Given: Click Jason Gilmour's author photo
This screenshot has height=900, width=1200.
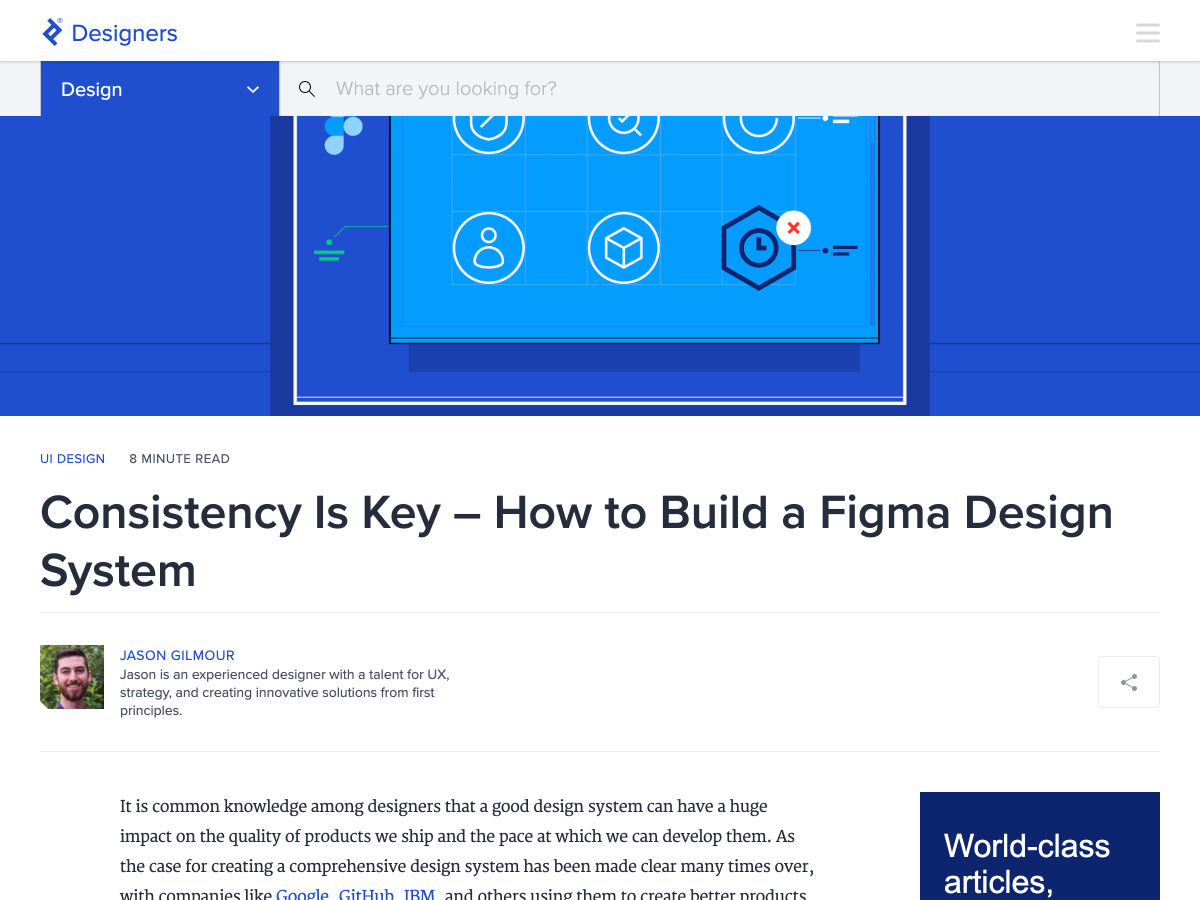Looking at the screenshot, I should (x=72, y=677).
